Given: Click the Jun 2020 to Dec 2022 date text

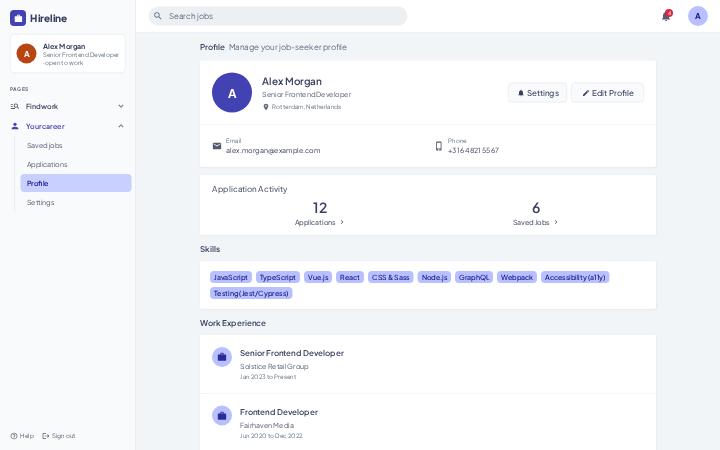Looking at the screenshot, I should coord(271,436).
